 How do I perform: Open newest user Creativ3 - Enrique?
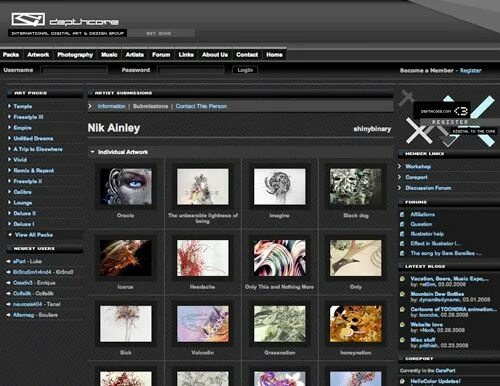pyautogui.click(x=34, y=283)
